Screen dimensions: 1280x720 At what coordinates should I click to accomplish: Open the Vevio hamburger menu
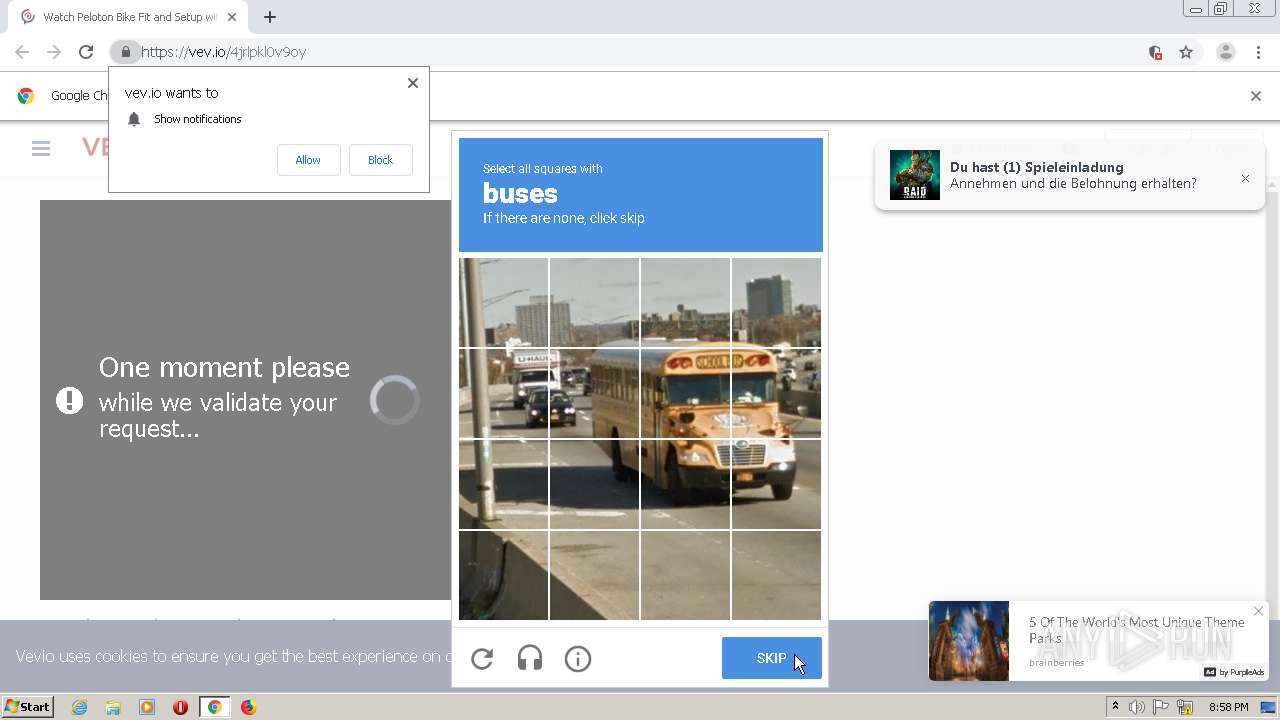pyautogui.click(x=41, y=148)
